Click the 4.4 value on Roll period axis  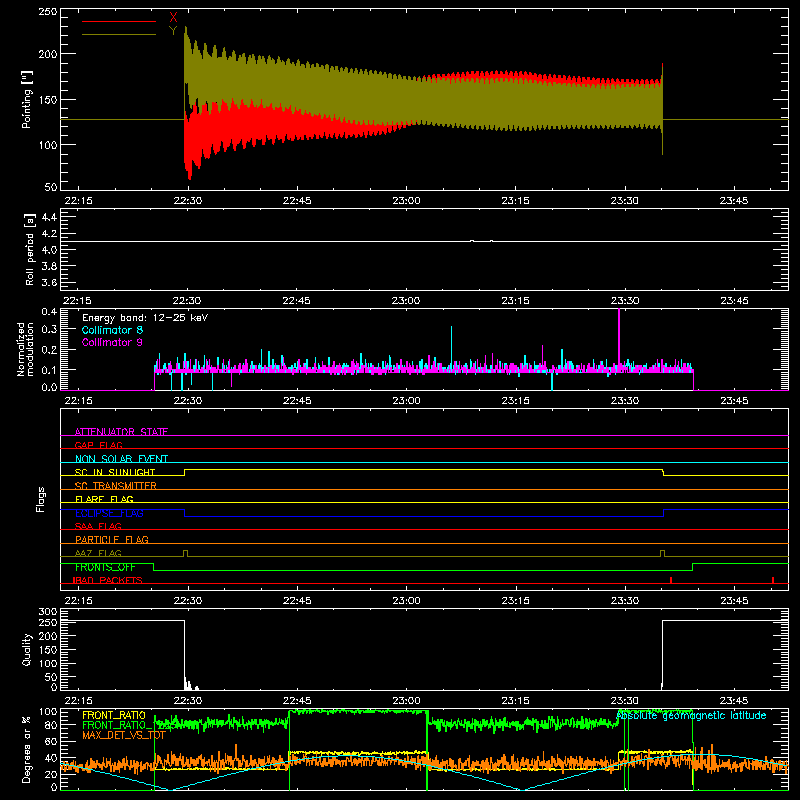[49, 217]
